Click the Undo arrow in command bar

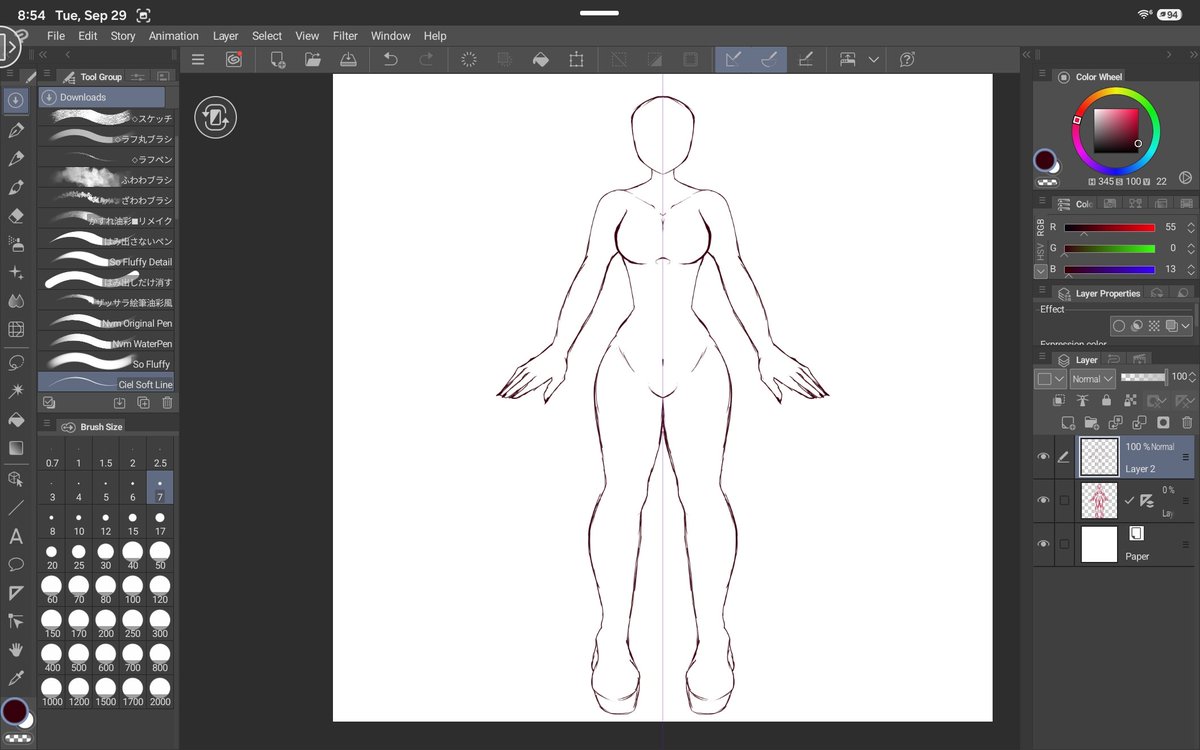(x=391, y=60)
